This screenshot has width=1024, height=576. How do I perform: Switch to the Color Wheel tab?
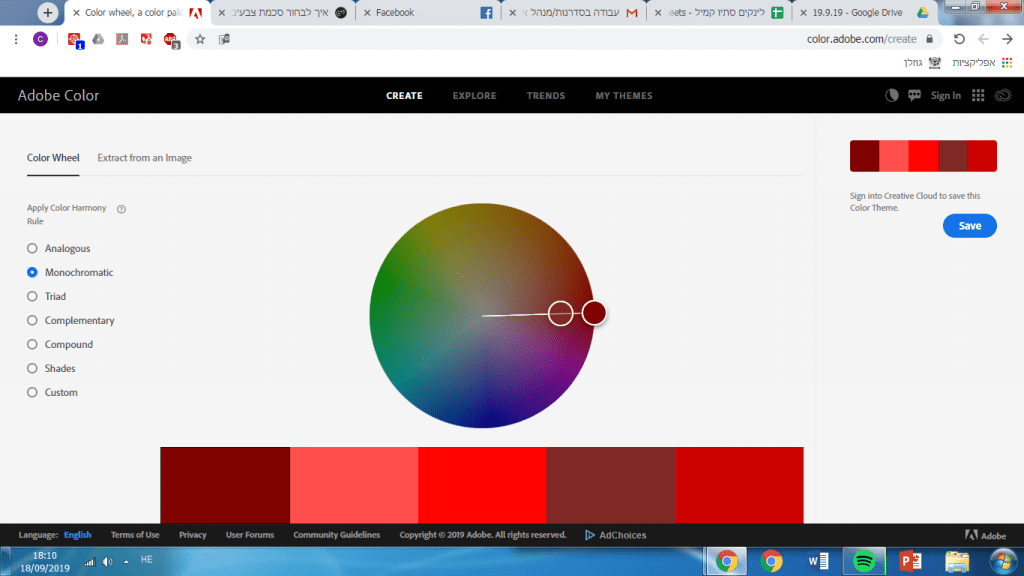(53, 158)
